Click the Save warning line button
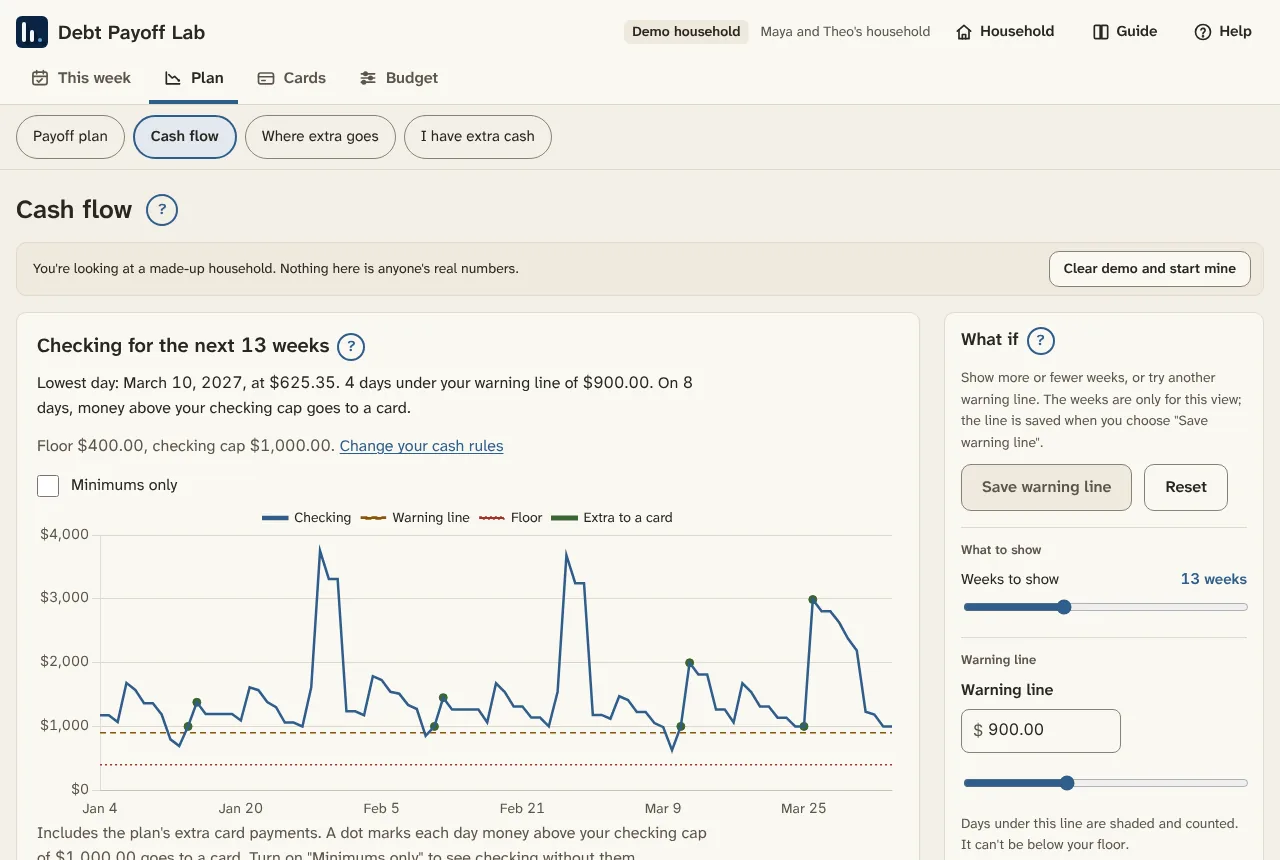 click(1046, 487)
